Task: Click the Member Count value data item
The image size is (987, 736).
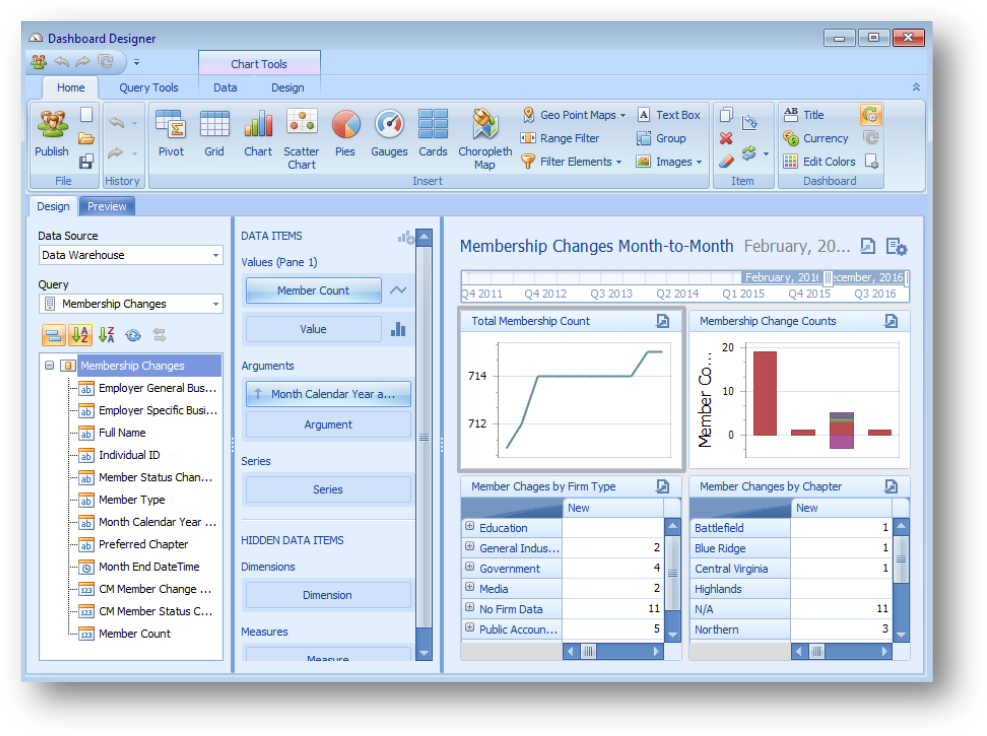Action: [313, 290]
